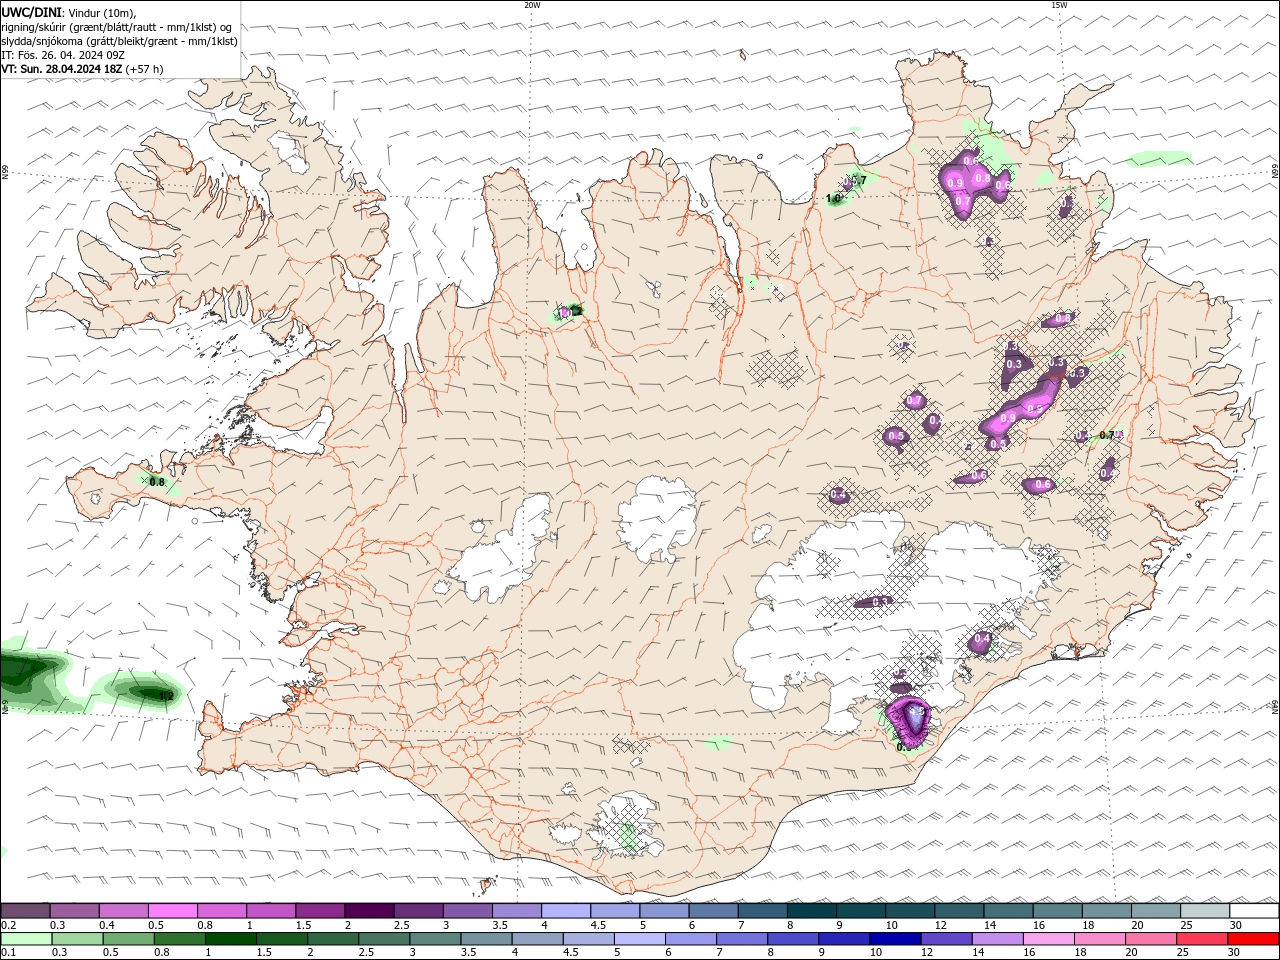Pick the lower legend swatch starting at 6
The image size is (1280, 960).
[x=691, y=939]
